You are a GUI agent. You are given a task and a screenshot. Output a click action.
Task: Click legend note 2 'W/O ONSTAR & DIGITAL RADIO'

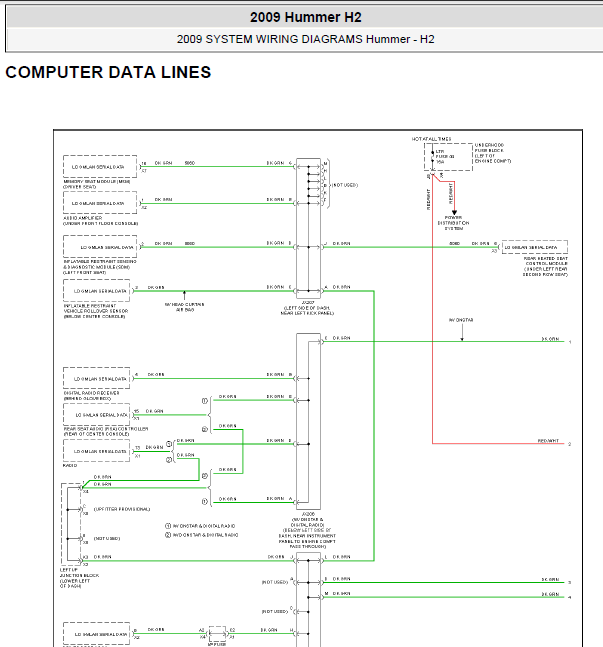[x=202, y=535]
